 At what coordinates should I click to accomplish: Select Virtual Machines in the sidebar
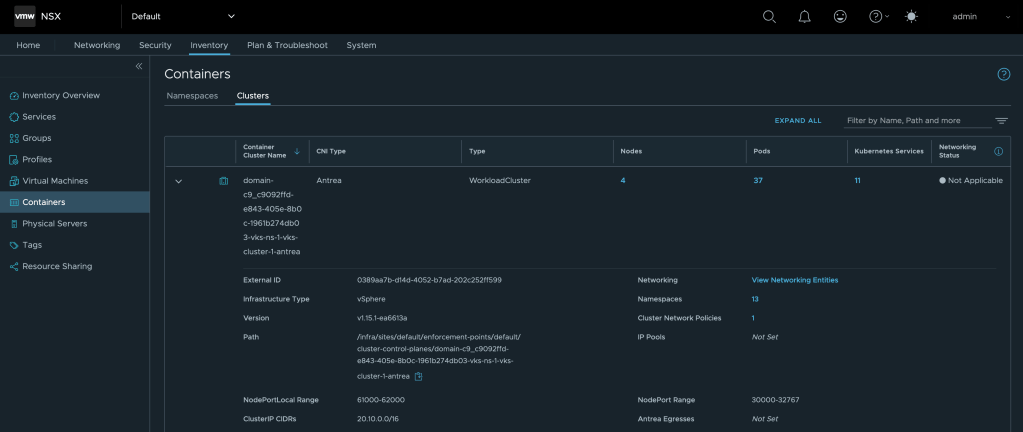click(x=55, y=181)
